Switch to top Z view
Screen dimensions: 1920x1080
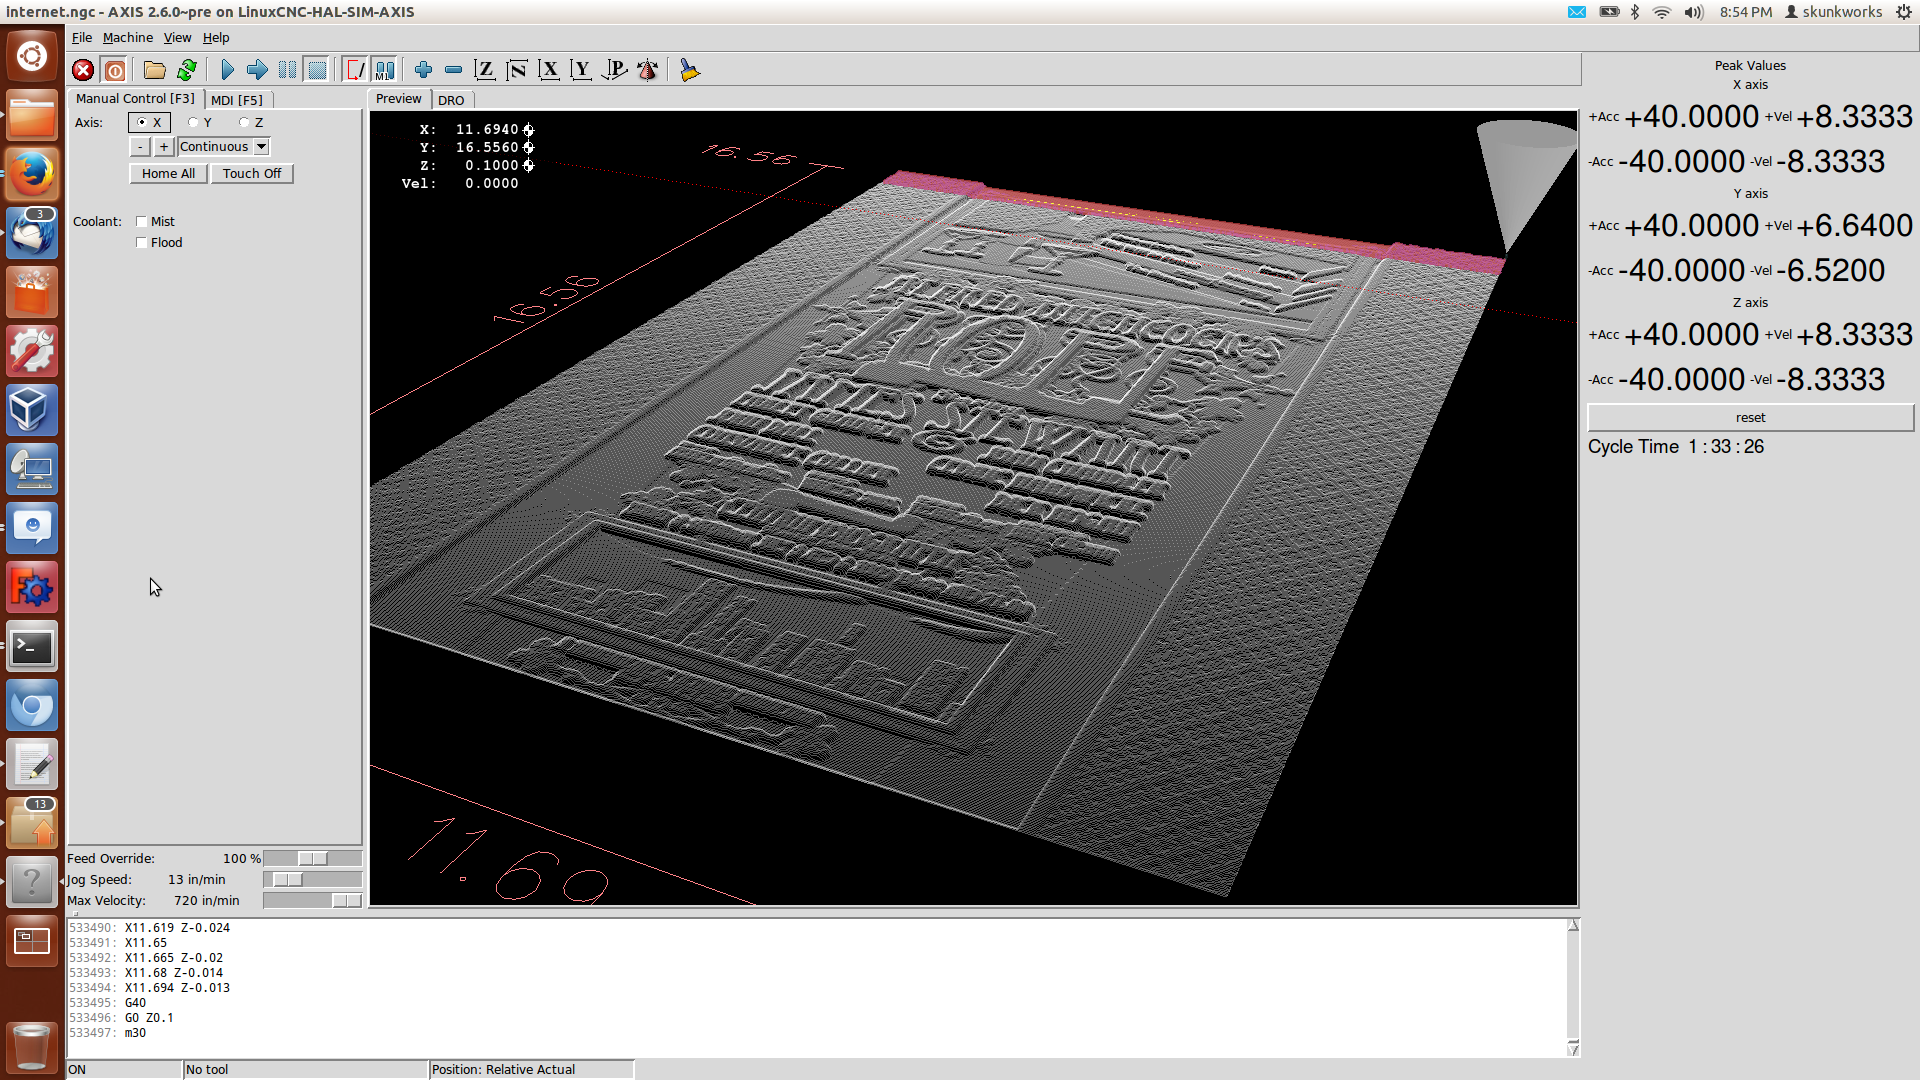[484, 70]
